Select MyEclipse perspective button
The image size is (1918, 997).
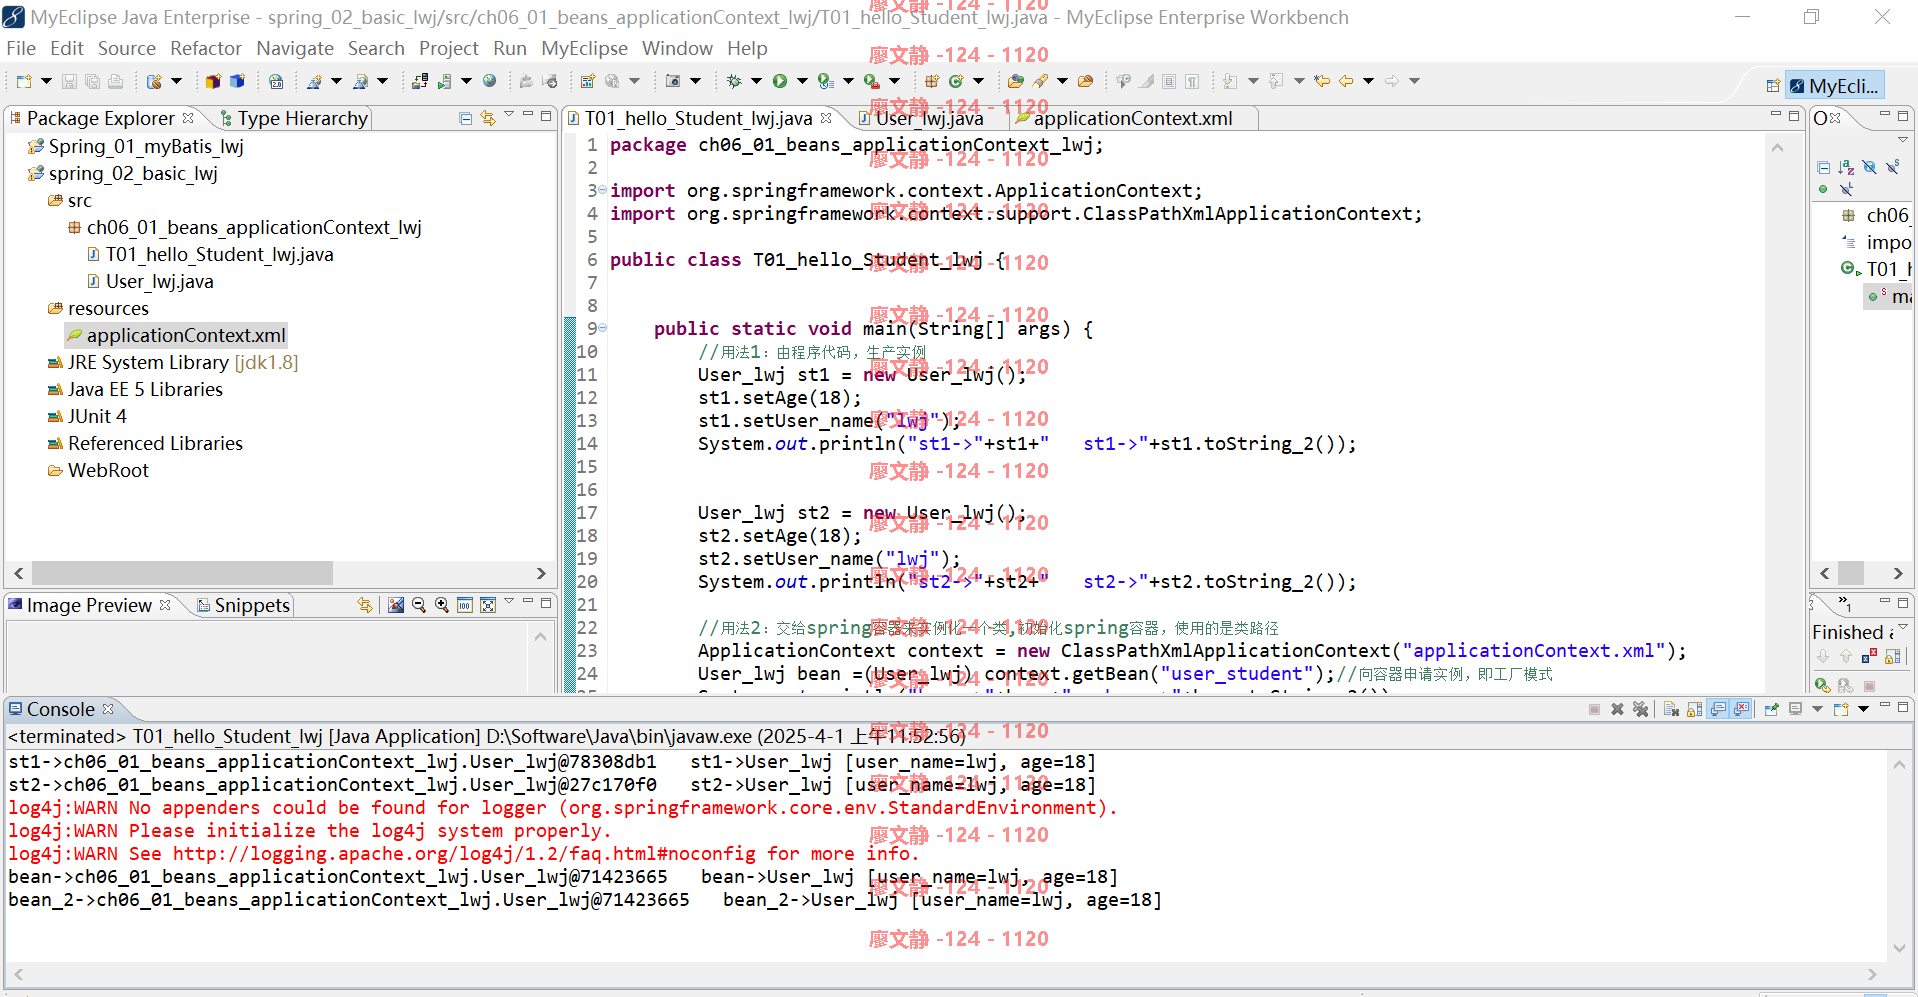pyautogui.click(x=1834, y=86)
